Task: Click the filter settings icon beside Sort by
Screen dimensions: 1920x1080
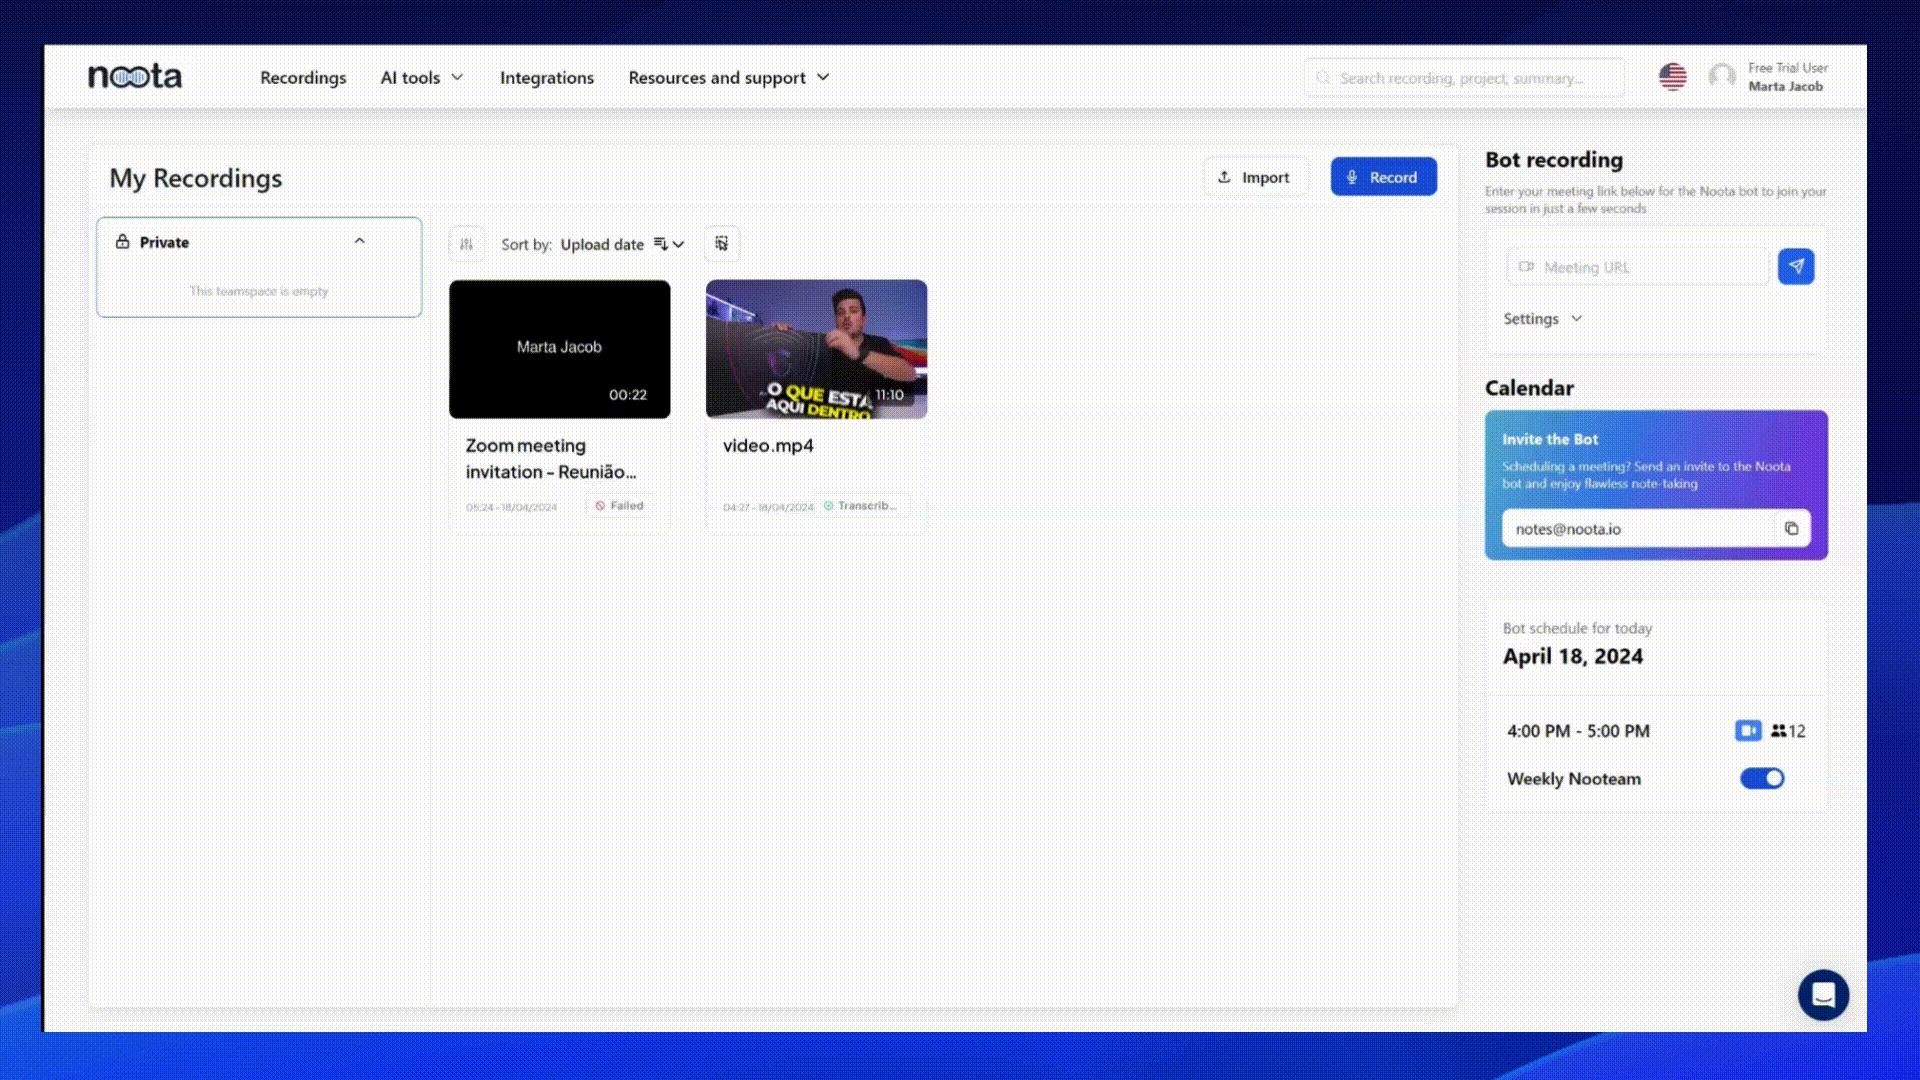Action: coord(466,244)
